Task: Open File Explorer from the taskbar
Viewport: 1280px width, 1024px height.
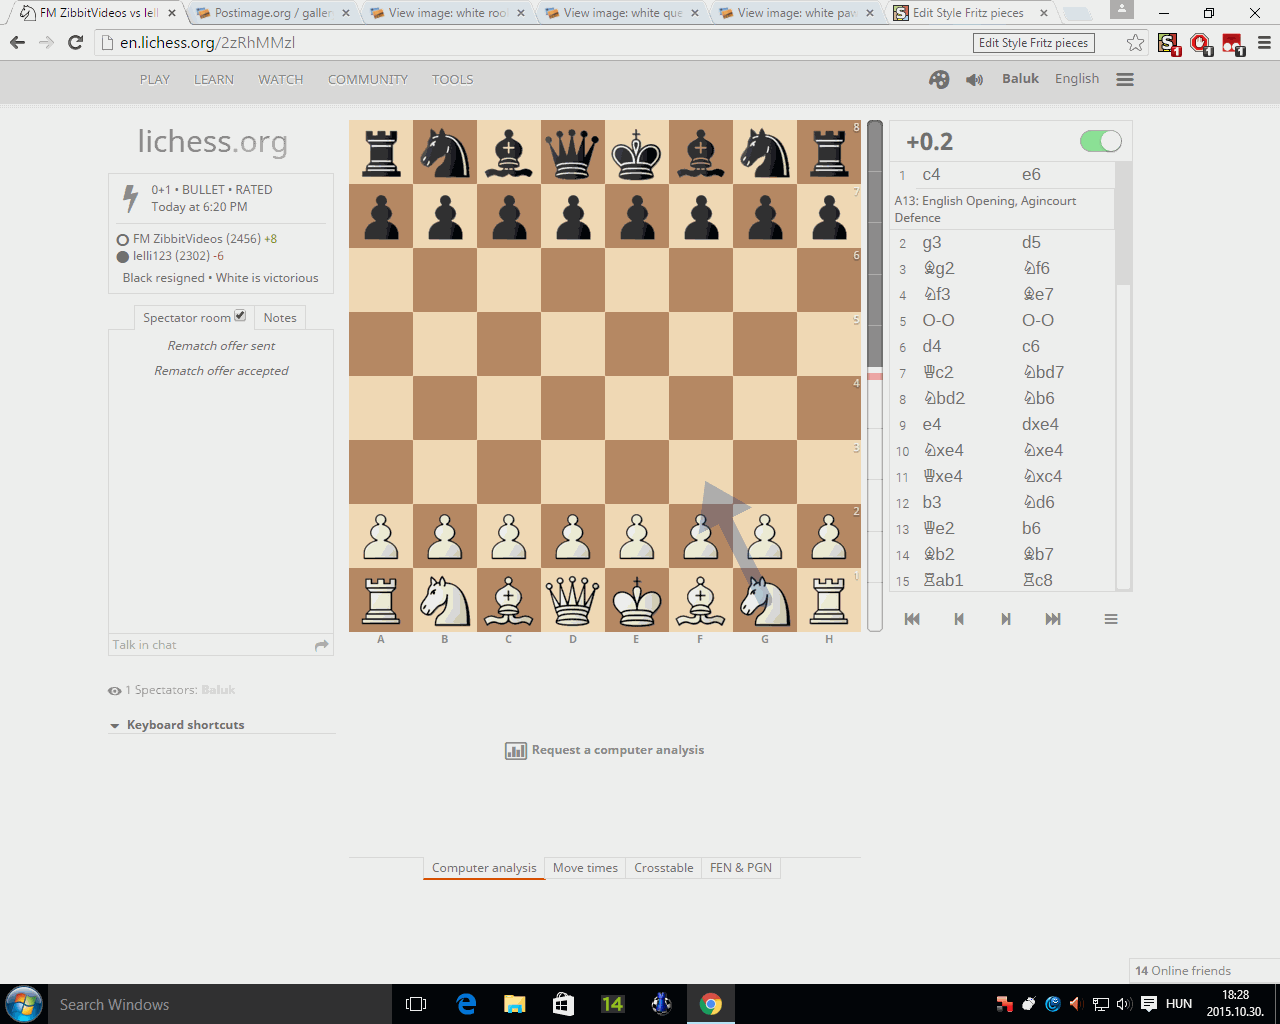Action: click(515, 1004)
